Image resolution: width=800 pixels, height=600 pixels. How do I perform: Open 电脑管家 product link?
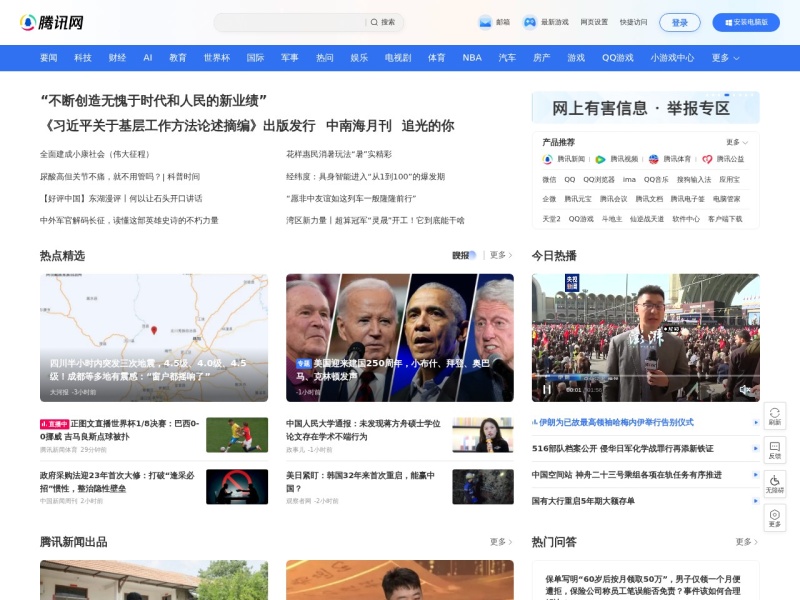click(x=726, y=199)
